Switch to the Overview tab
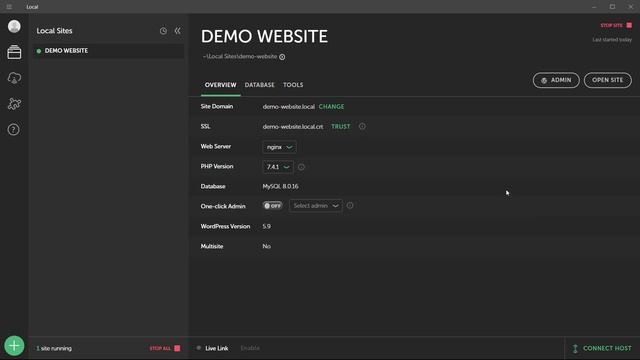The image size is (640, 360). coord(220,85)
